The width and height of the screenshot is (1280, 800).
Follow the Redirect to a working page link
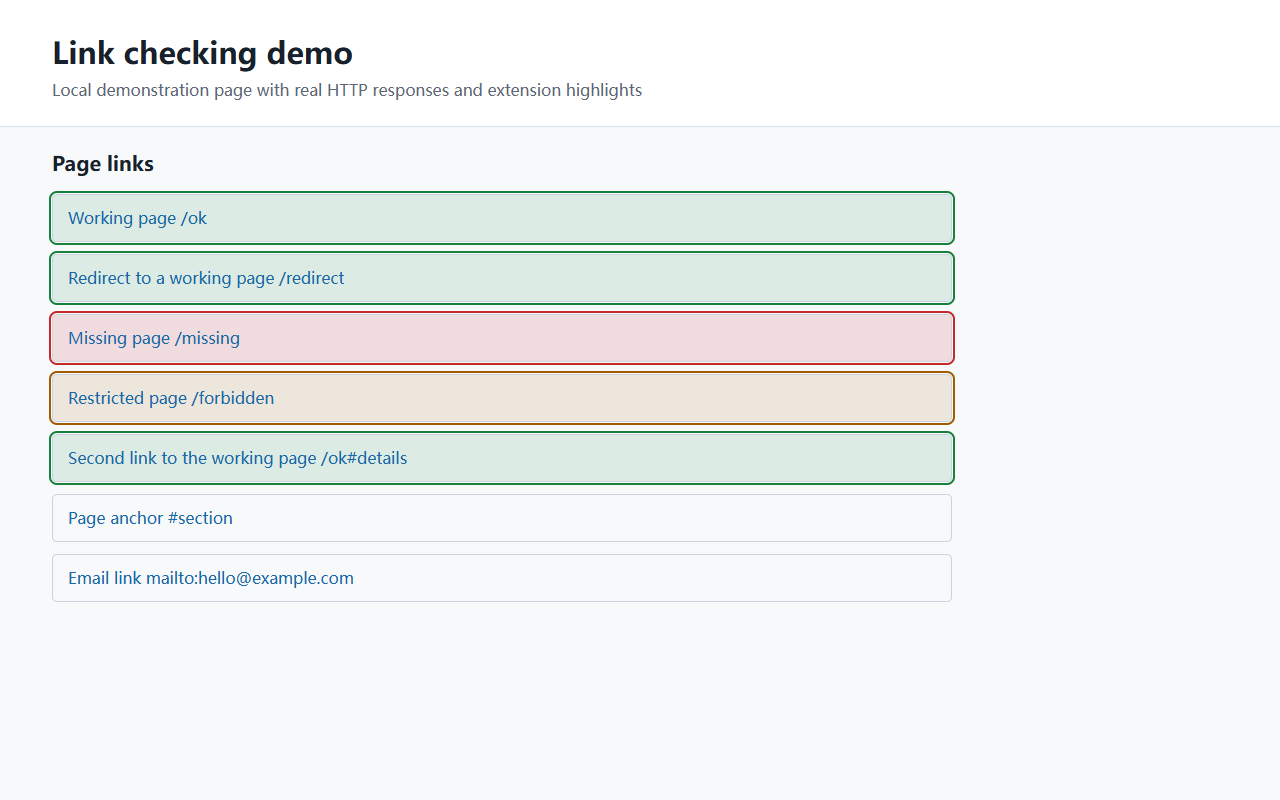point(502,278)
